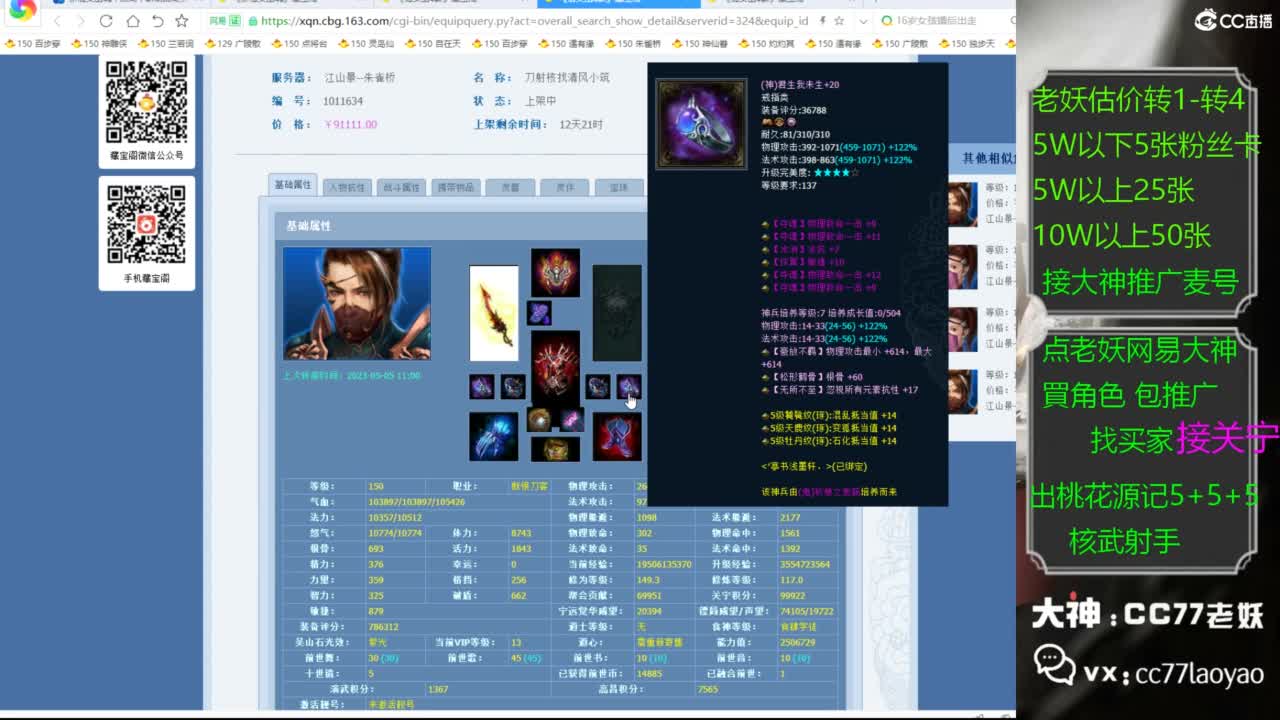Viewport: 1280px width, 720px height.
Task: Click the small purple item below the helmet
Action: point(539,313)
